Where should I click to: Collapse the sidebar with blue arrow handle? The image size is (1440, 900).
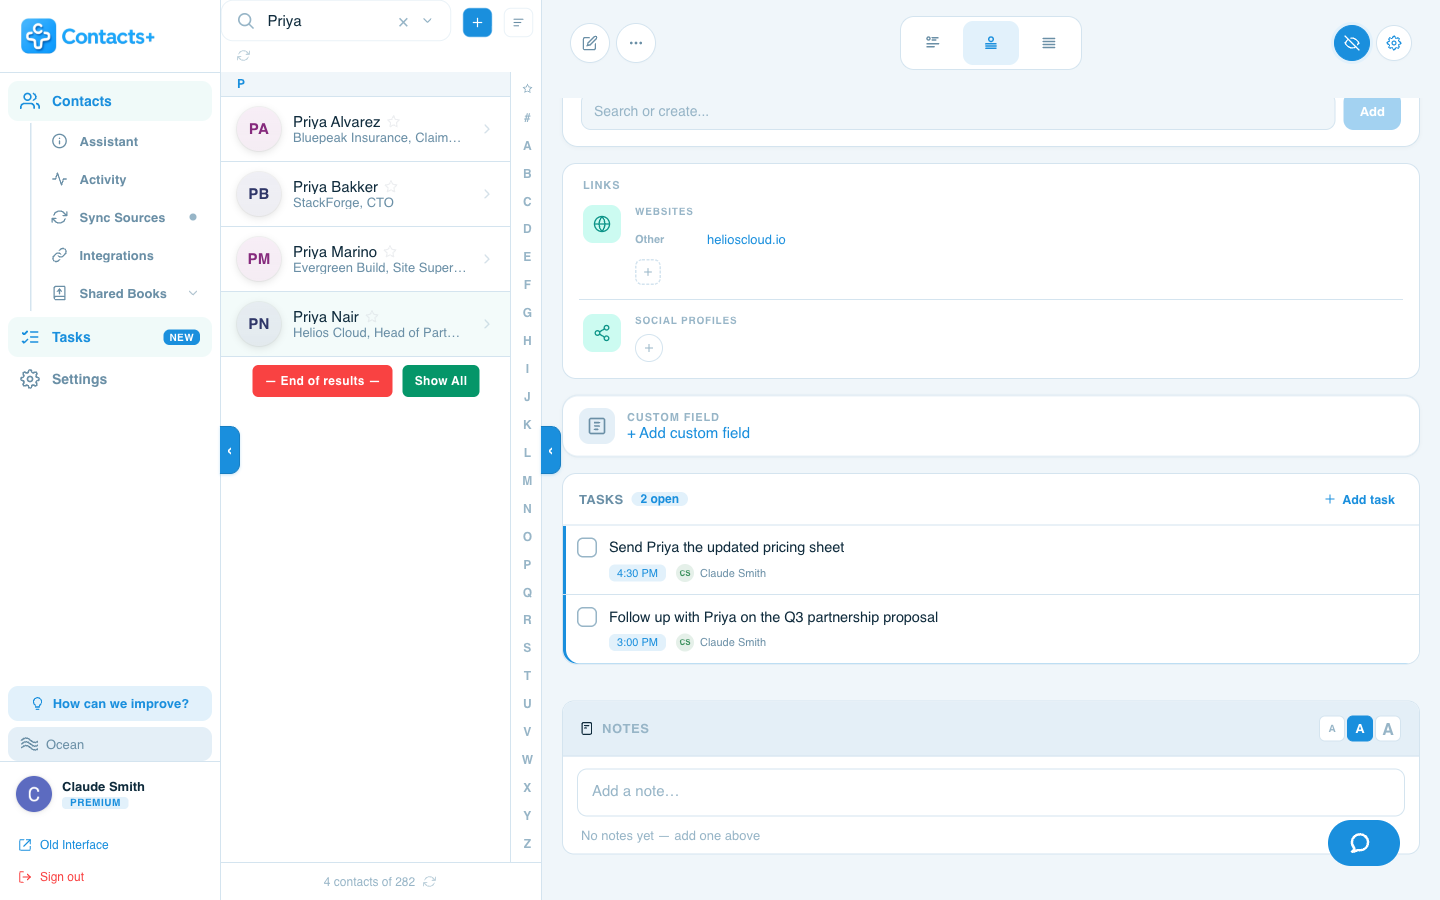[230, 450]
